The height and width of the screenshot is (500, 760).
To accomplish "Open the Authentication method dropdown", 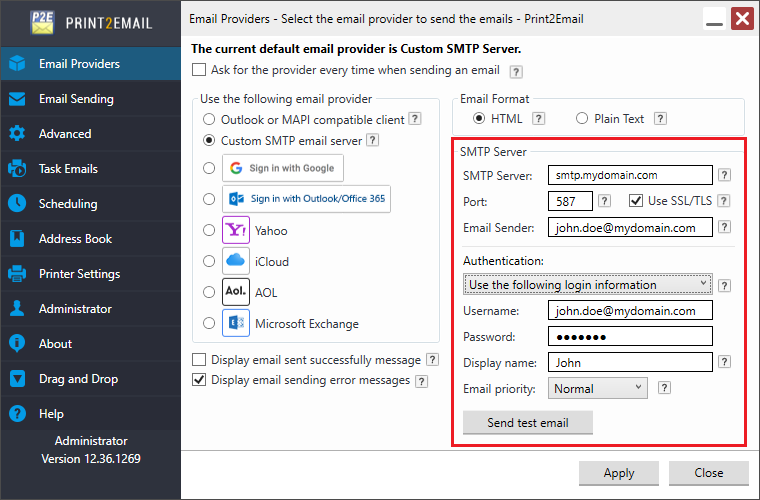I will pos(590,285).
